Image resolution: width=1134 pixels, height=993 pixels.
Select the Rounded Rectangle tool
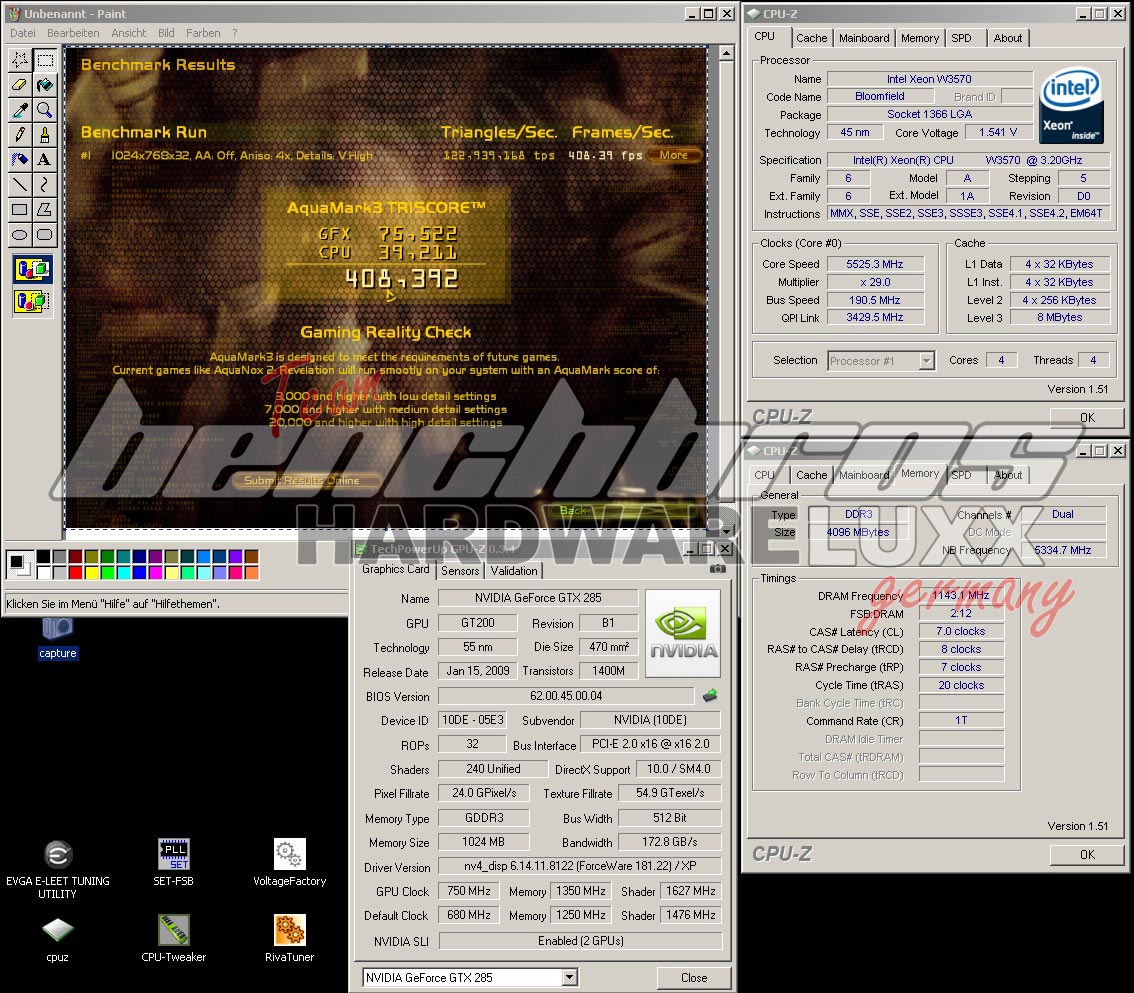coord(45,235)
